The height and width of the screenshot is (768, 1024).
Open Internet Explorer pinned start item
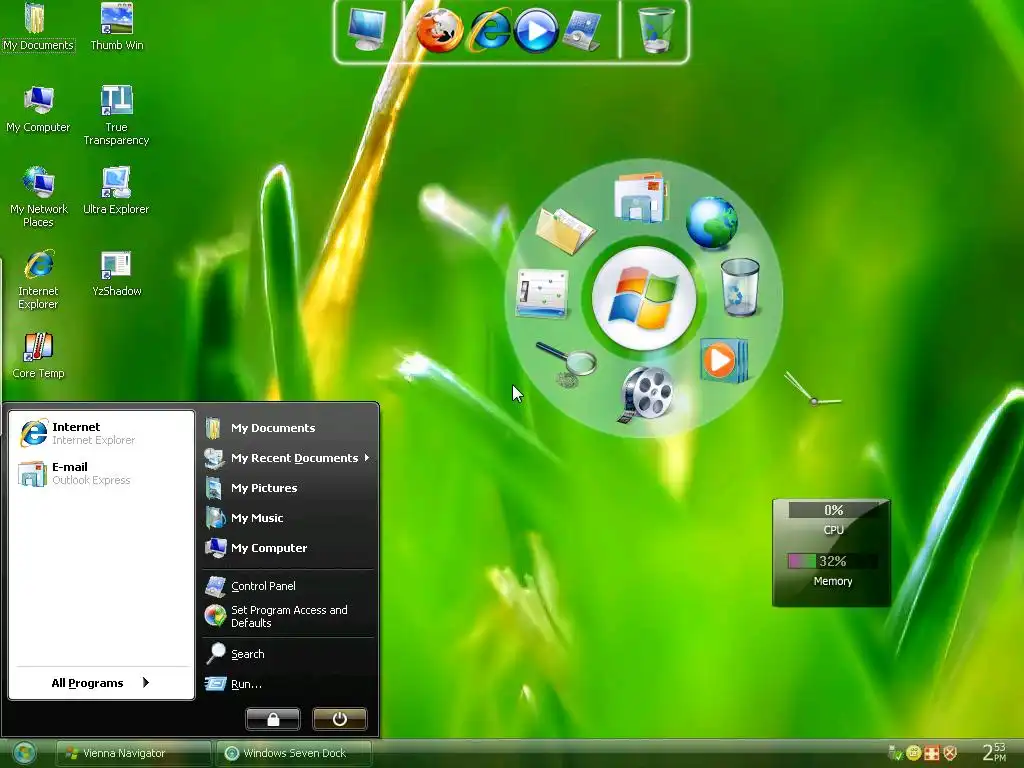coord(101,433)
